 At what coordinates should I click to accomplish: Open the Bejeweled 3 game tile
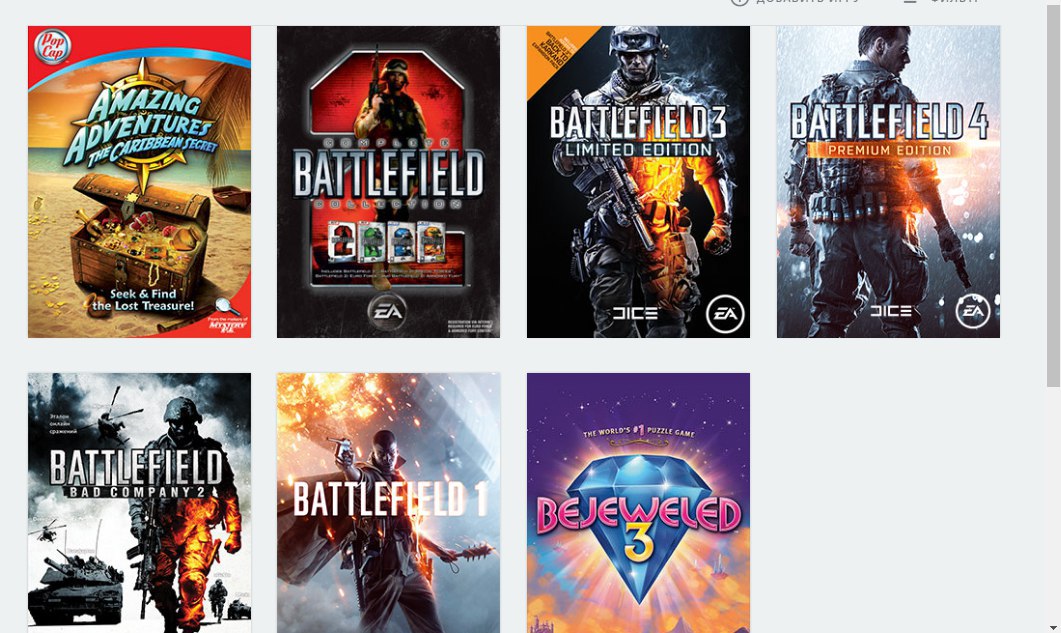tap(638, 503)
